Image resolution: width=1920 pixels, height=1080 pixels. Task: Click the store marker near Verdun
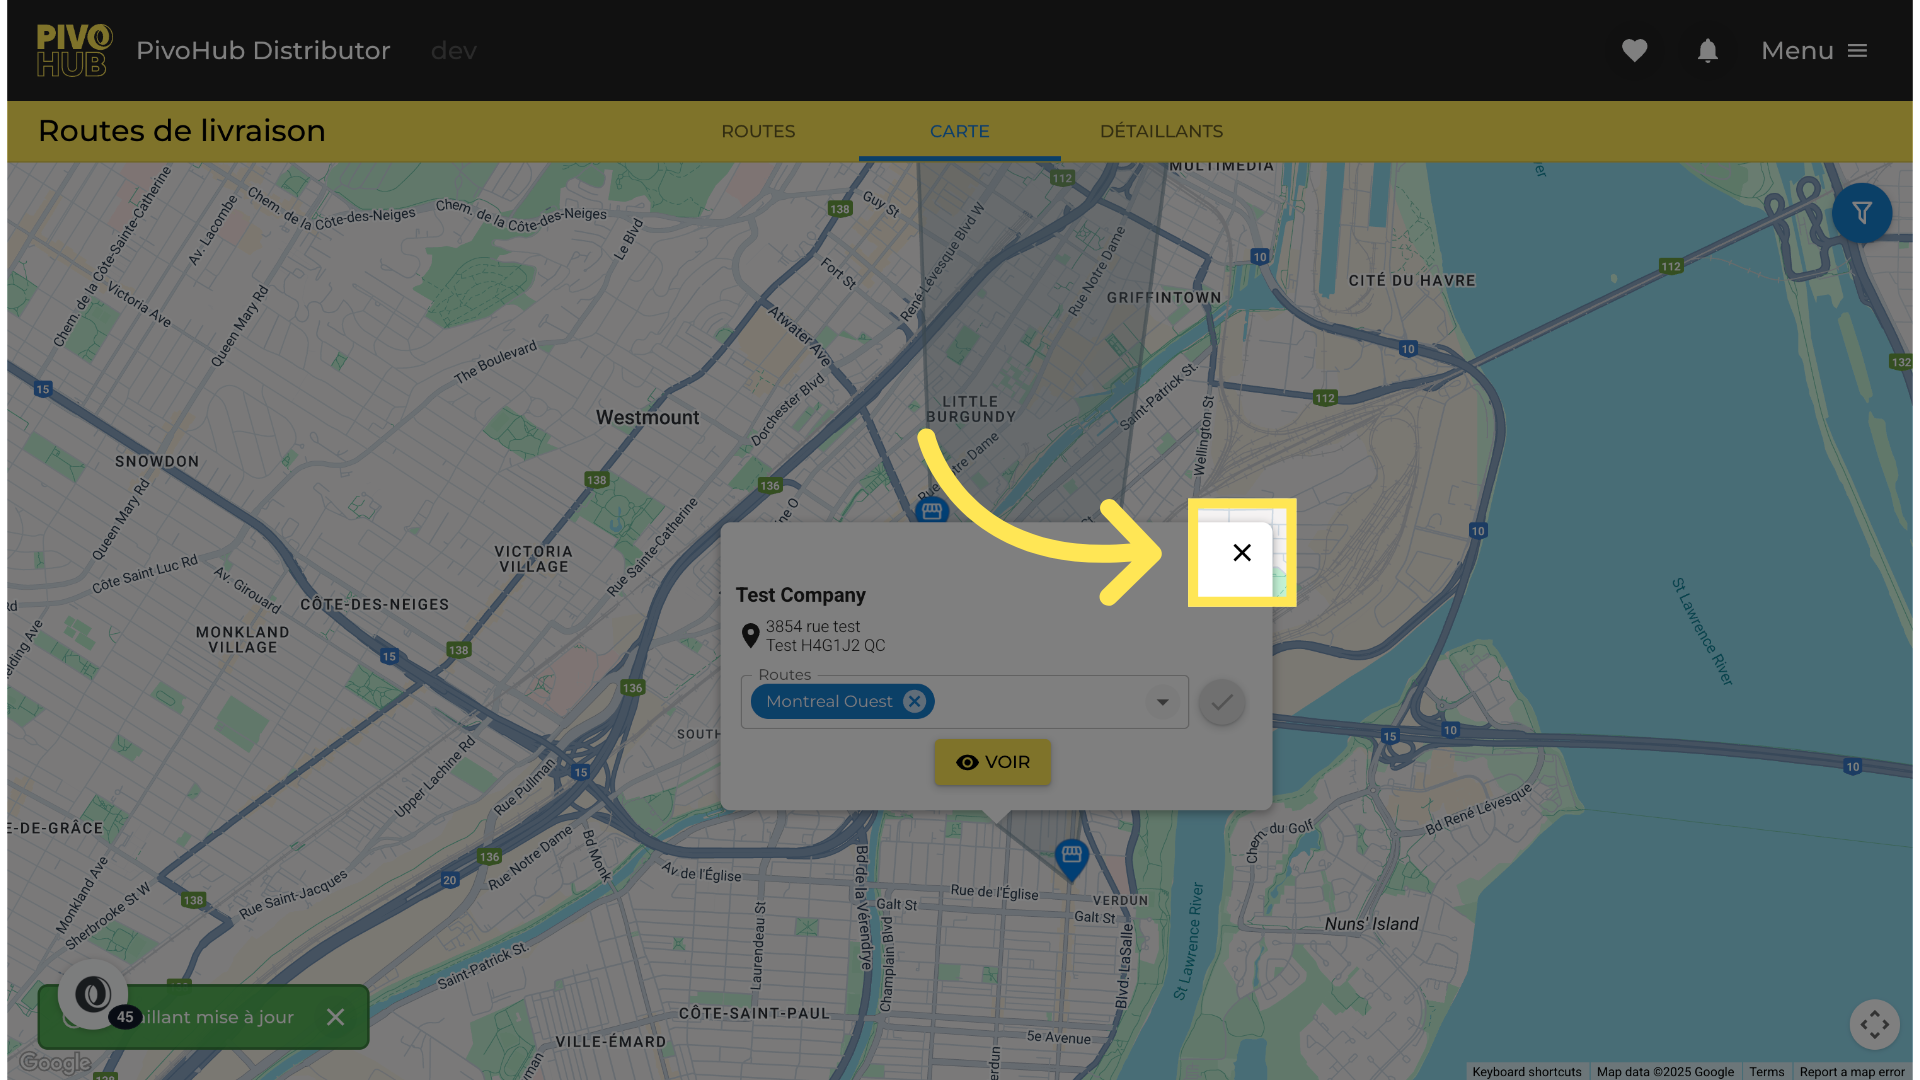(x=1071, y=857)
